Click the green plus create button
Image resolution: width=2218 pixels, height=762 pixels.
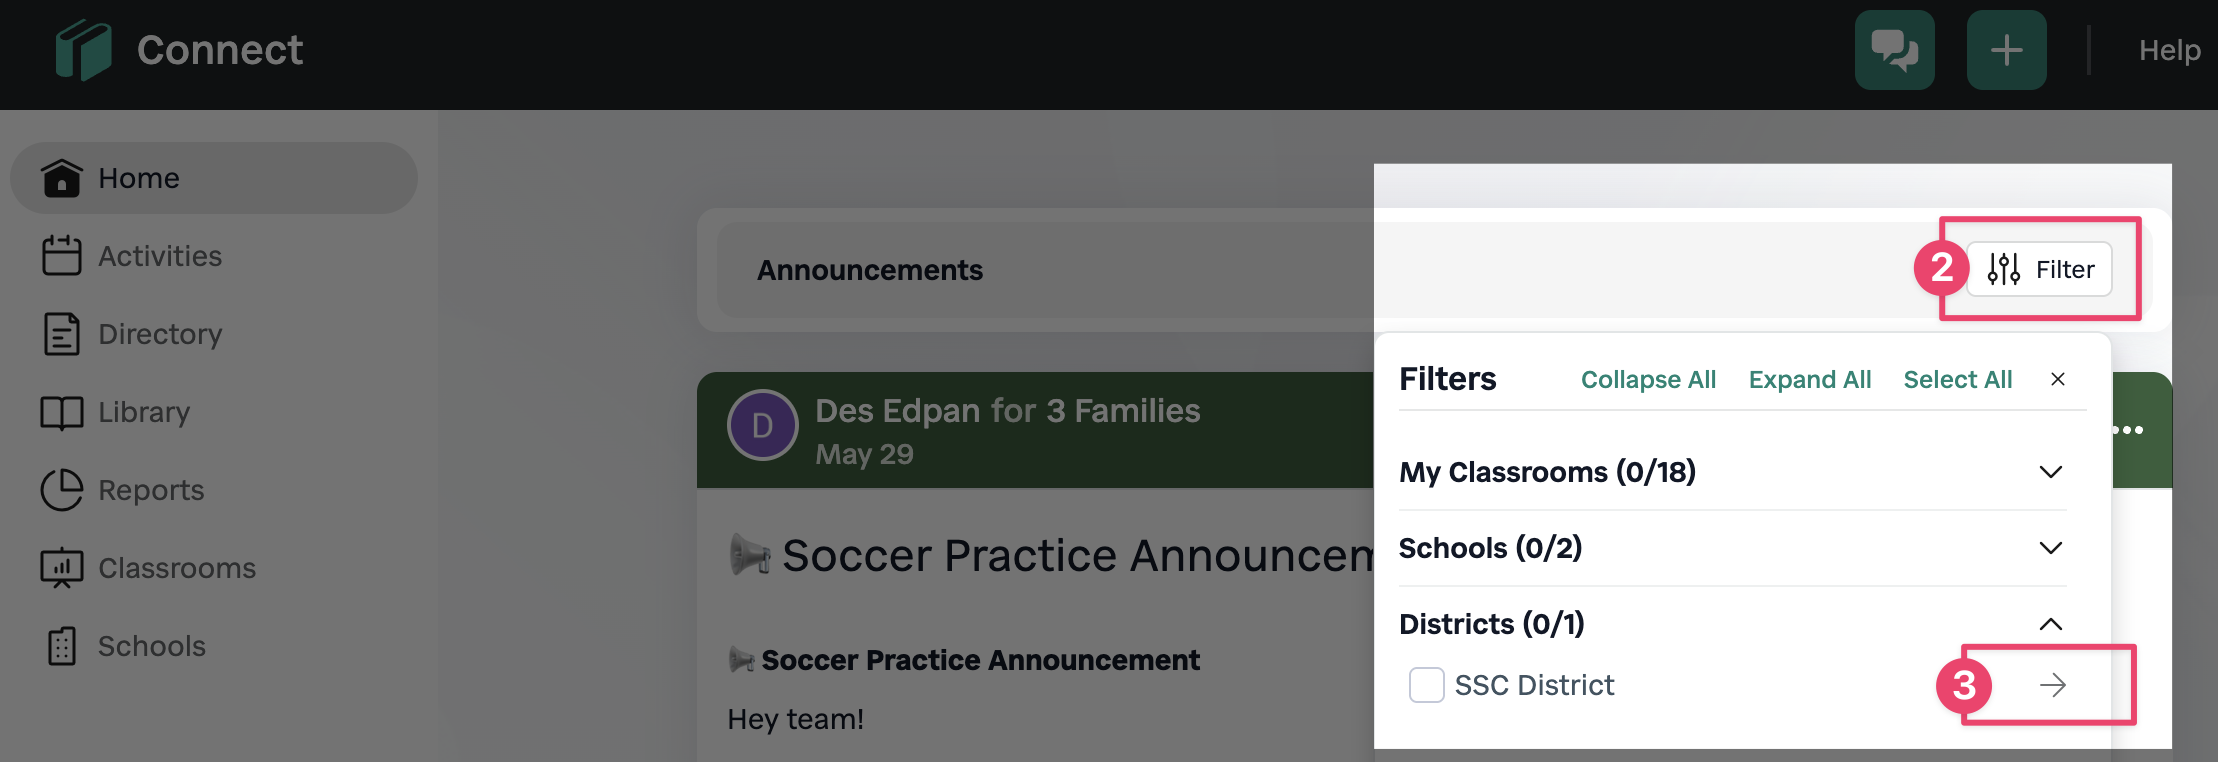coord(2006,50)
